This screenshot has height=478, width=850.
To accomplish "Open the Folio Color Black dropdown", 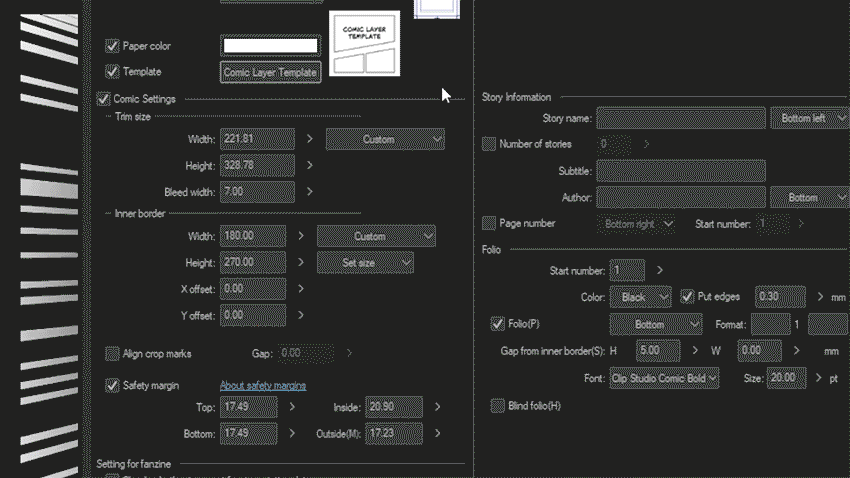I will point(641,297).
